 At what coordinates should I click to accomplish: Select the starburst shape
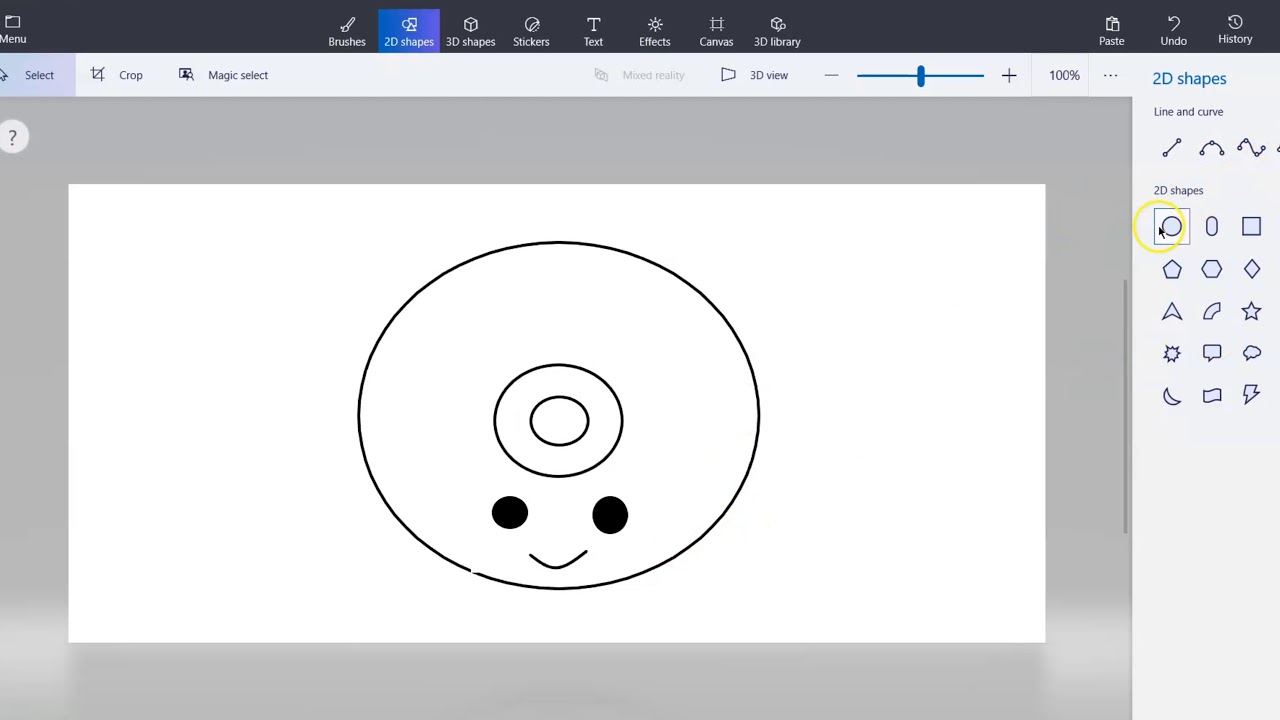[1172, 353]
